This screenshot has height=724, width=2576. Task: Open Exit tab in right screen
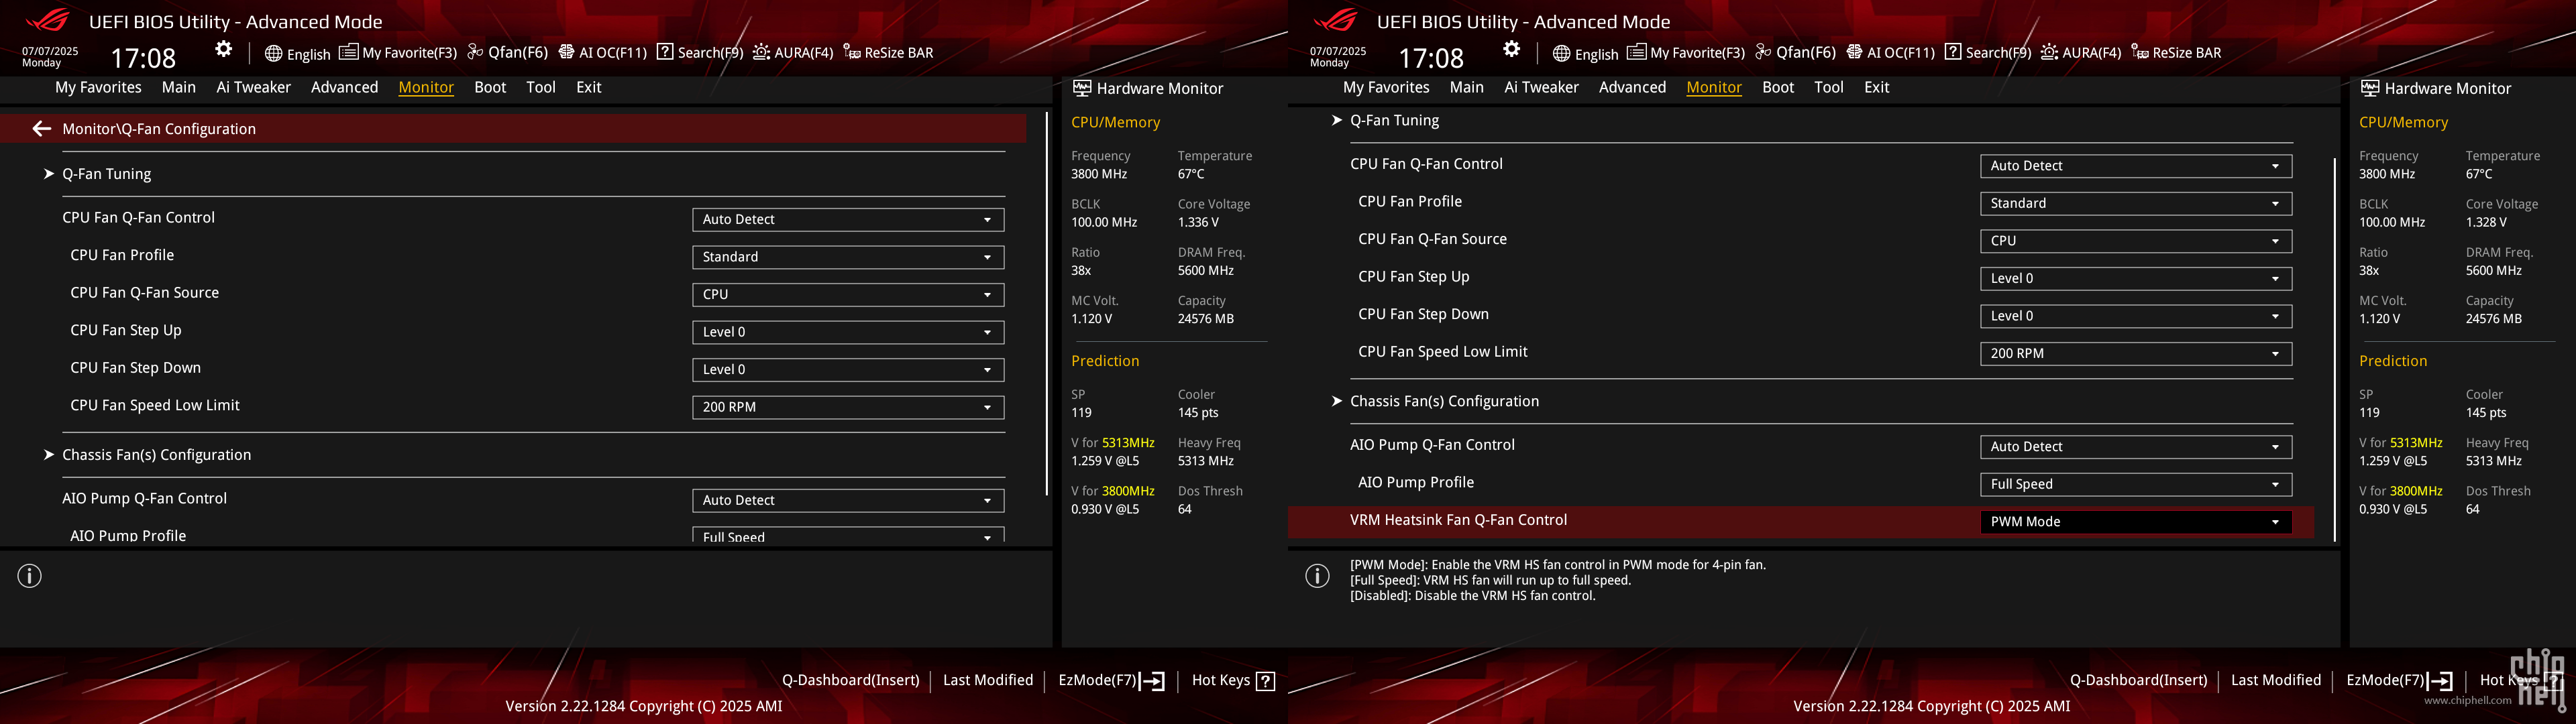(1877, 88)
